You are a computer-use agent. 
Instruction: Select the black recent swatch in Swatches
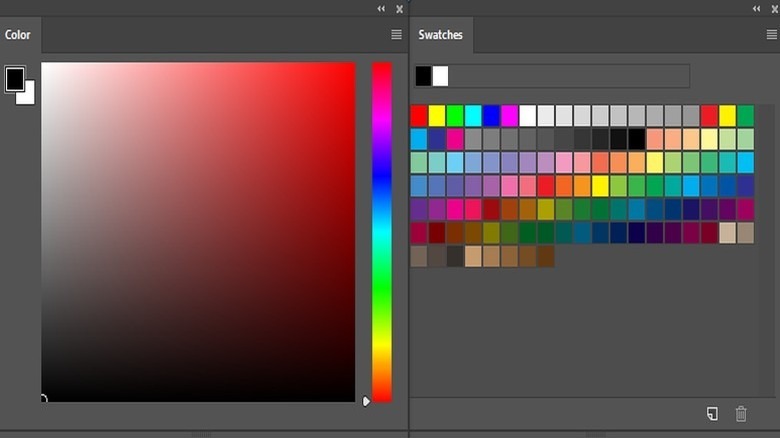click(x=423, y=76)
